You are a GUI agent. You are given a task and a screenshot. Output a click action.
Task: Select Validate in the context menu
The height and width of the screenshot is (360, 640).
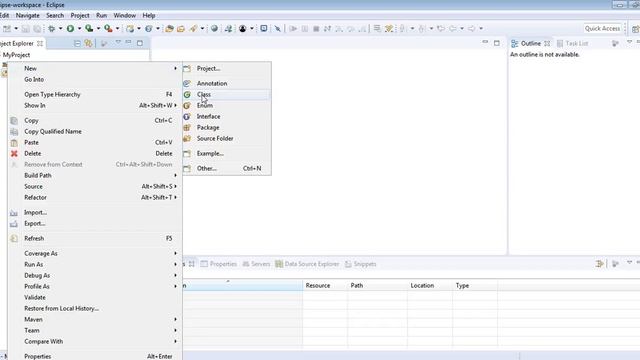[x=96, y=298]
